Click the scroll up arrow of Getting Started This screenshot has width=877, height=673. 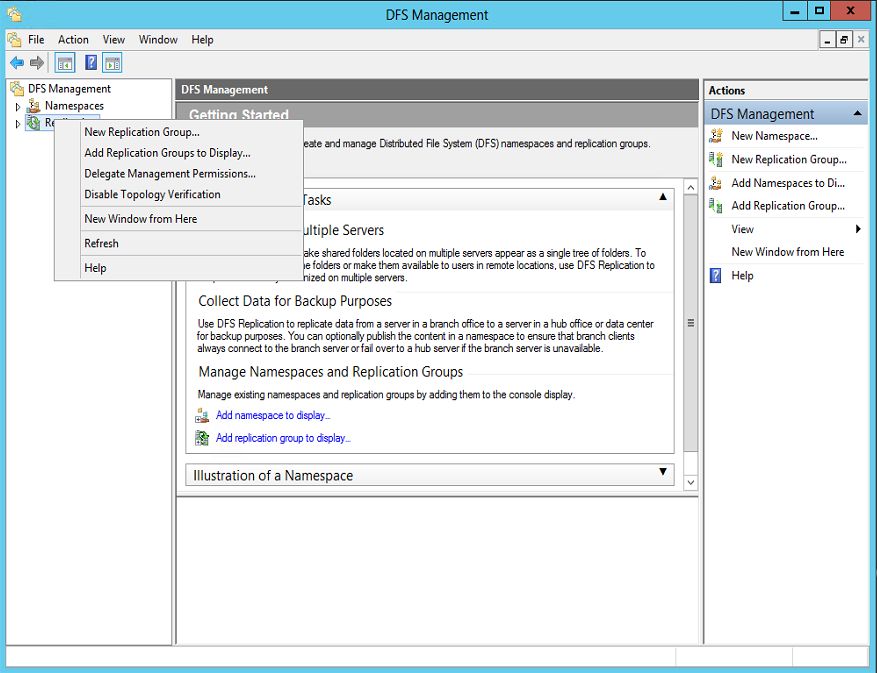pos(691,188)
